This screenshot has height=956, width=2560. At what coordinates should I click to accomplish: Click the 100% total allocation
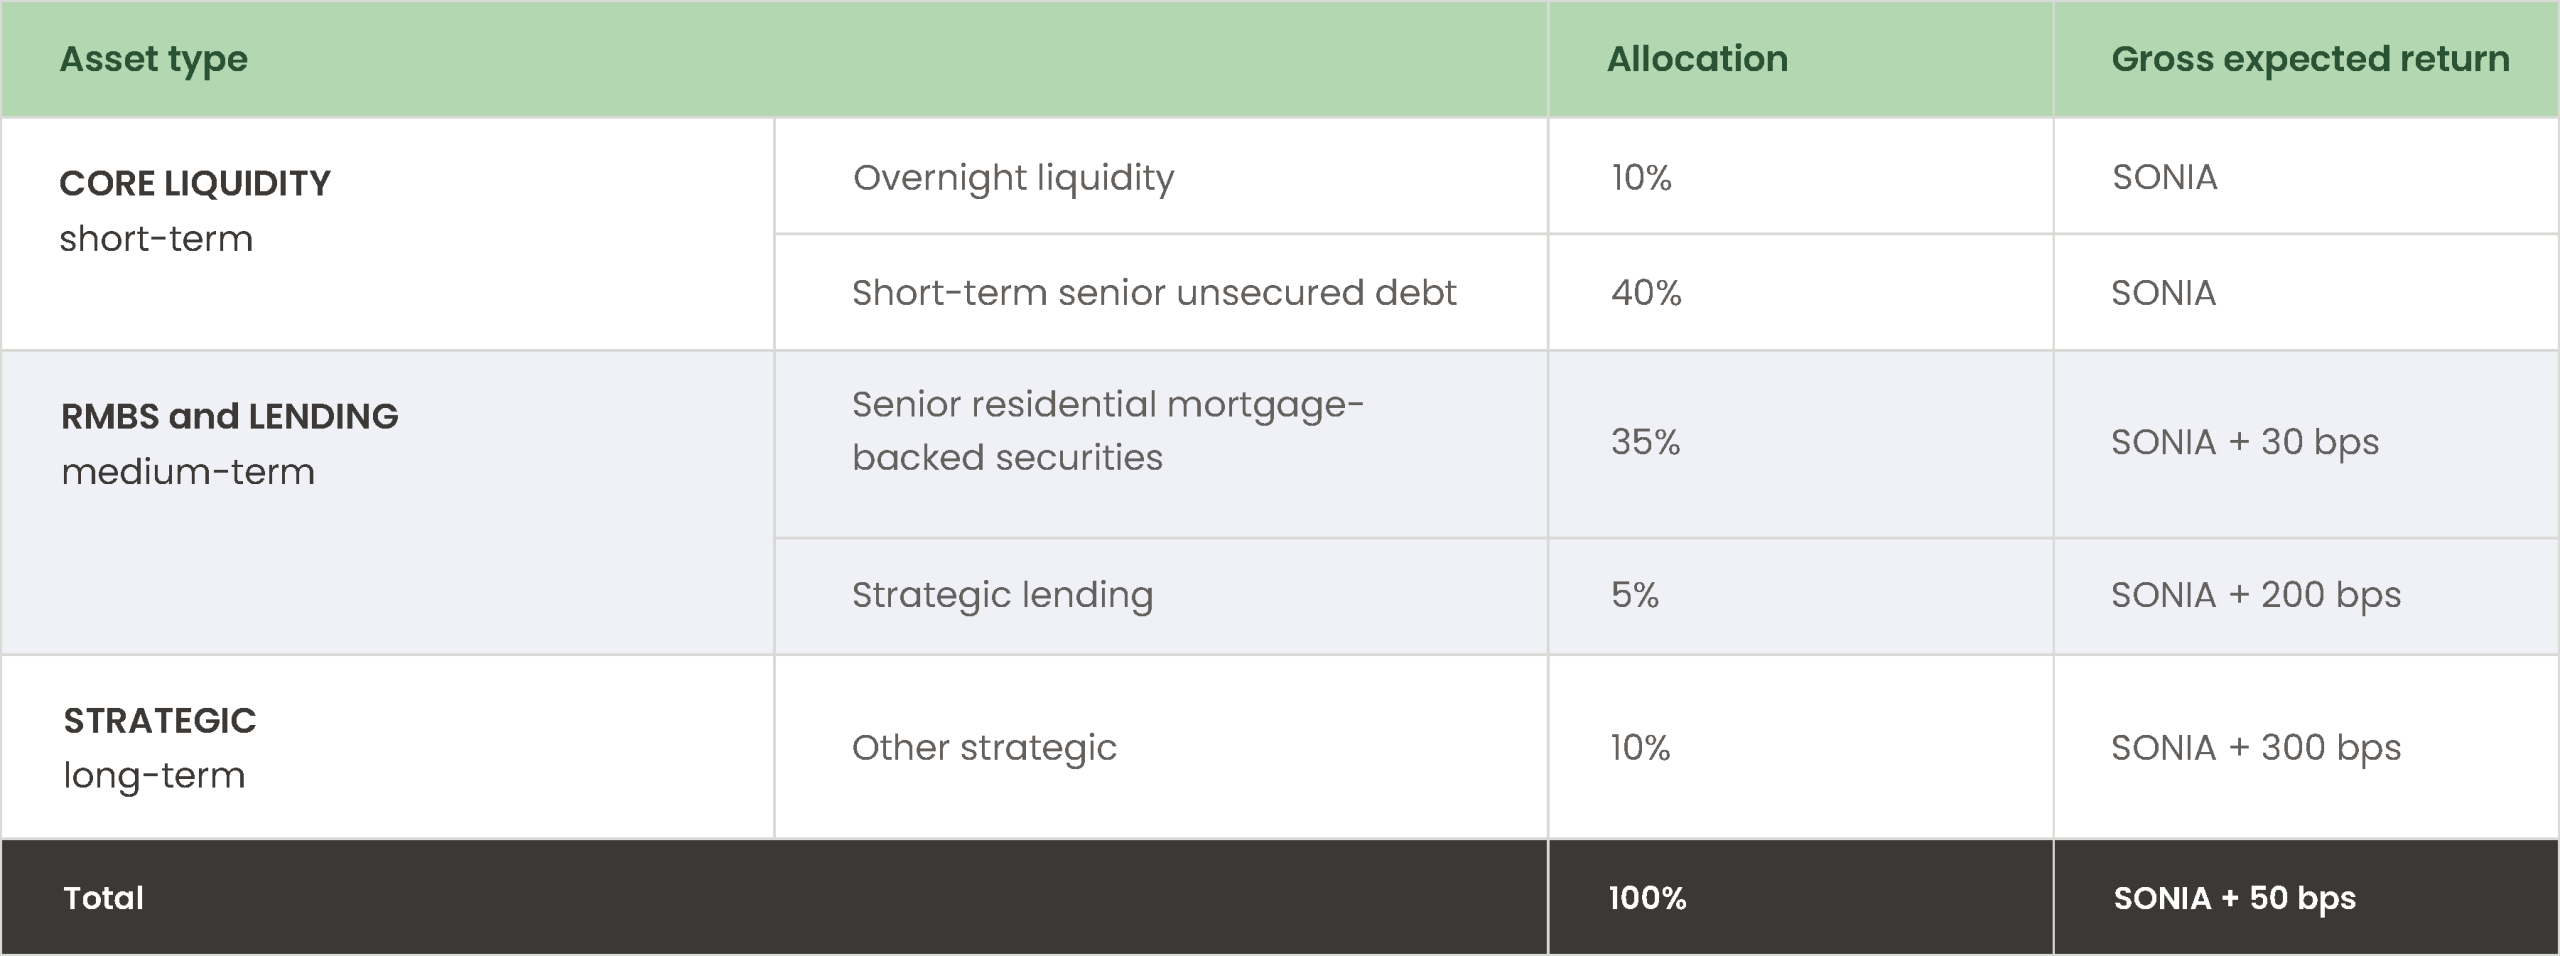point(1647,898)
